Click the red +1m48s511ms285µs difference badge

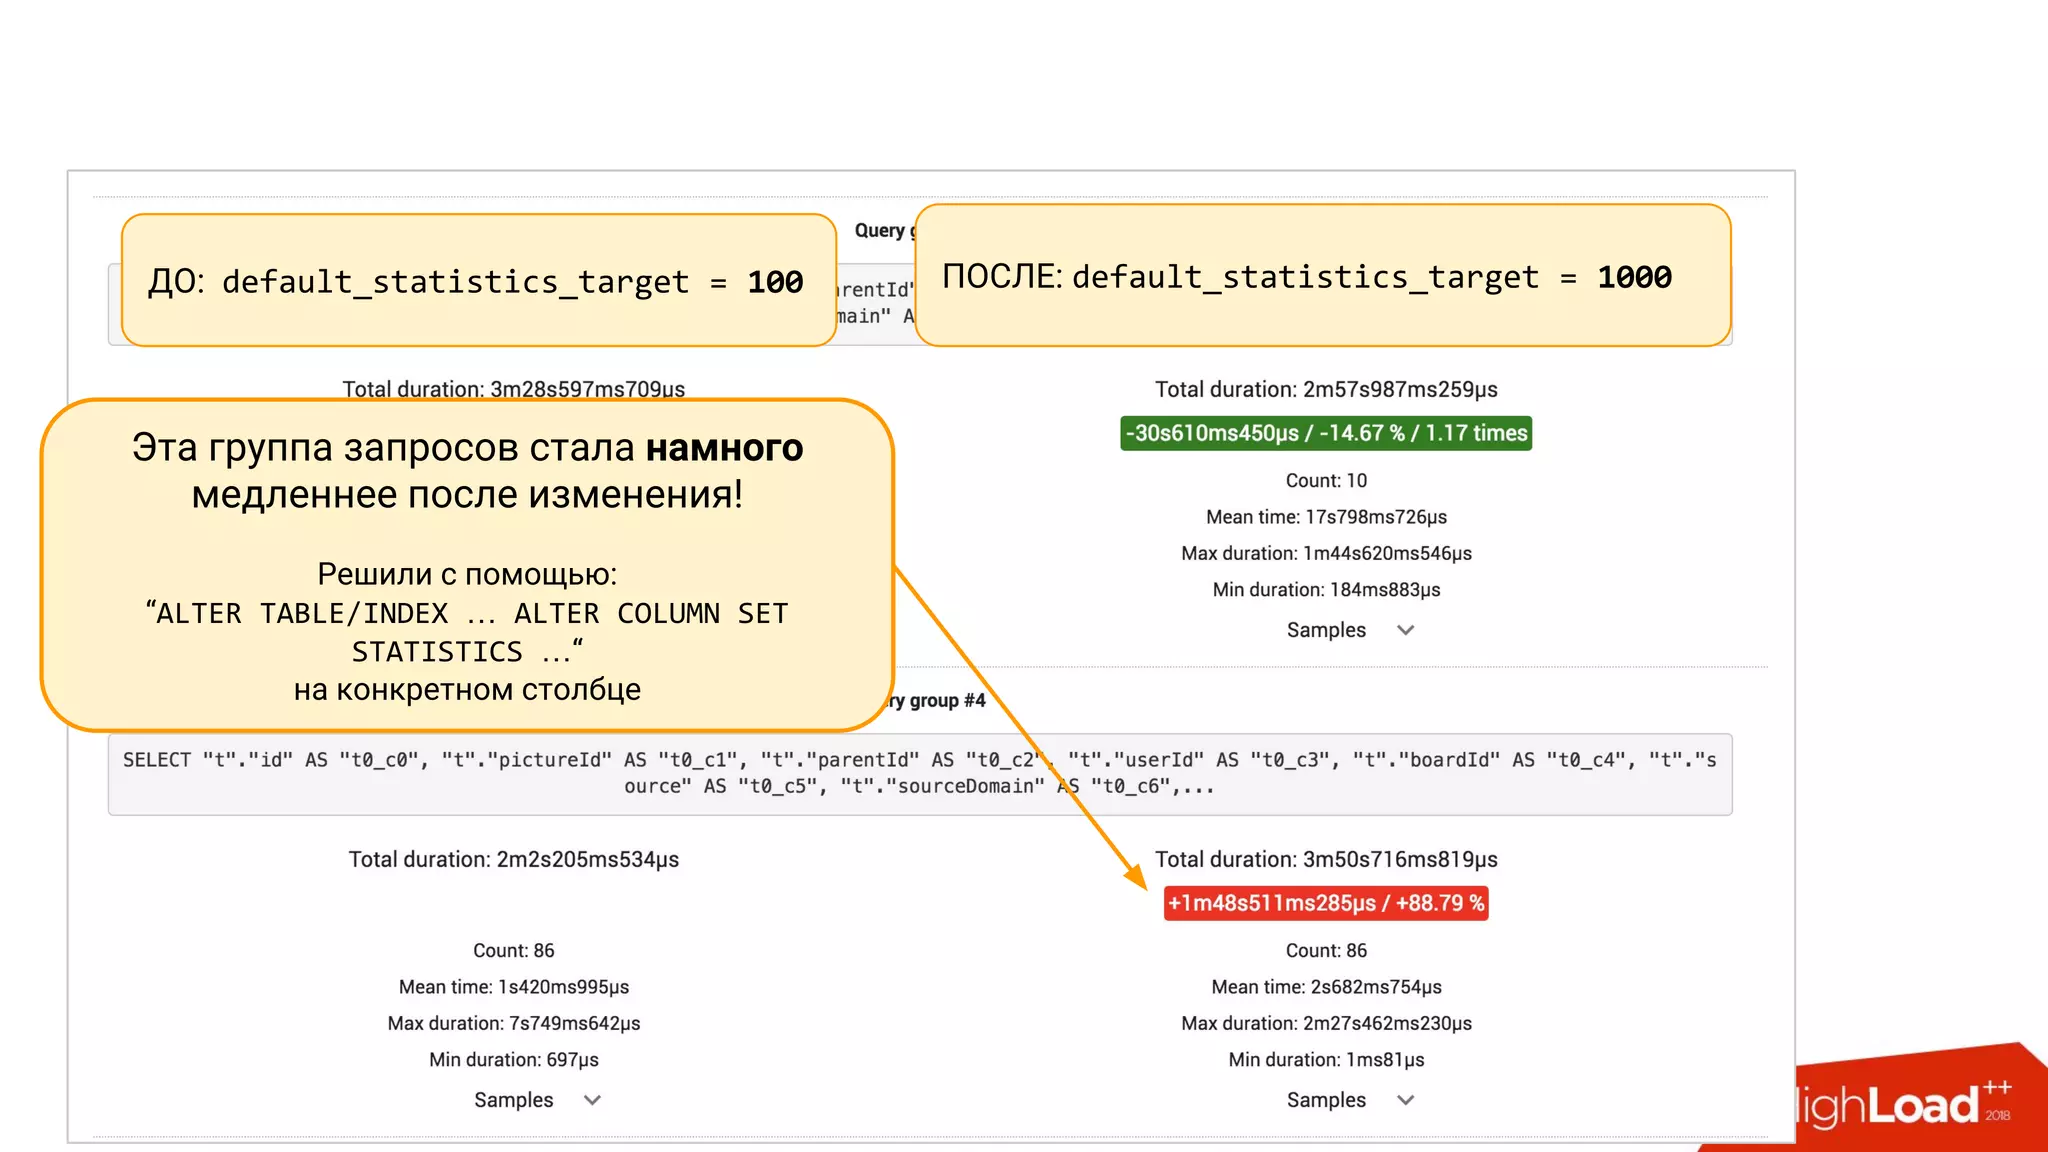point(1326,903)
